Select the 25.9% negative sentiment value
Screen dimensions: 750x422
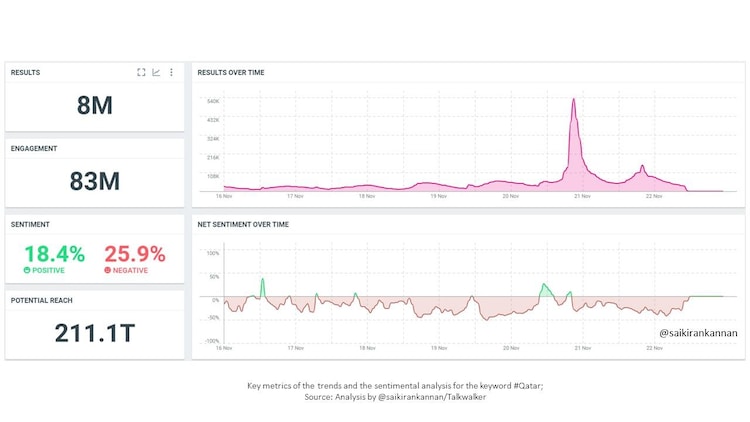(x=135, y=254)
